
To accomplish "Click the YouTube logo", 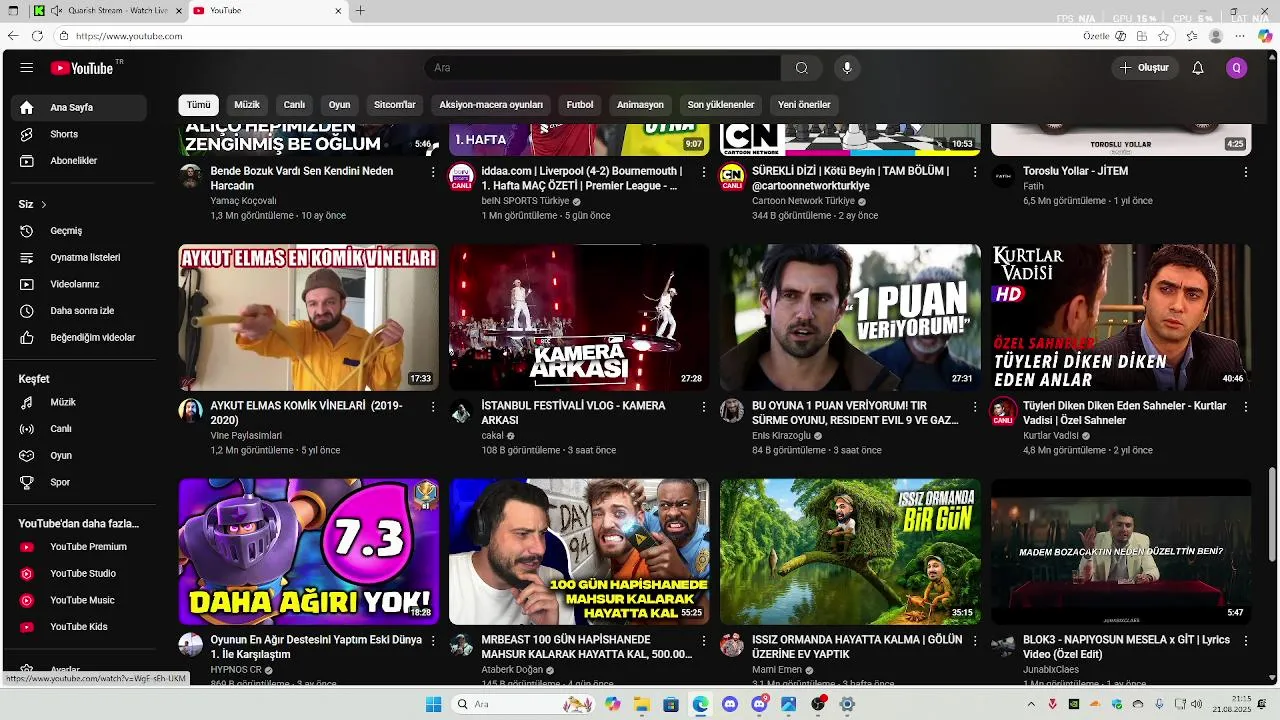I will click(83, 68).
